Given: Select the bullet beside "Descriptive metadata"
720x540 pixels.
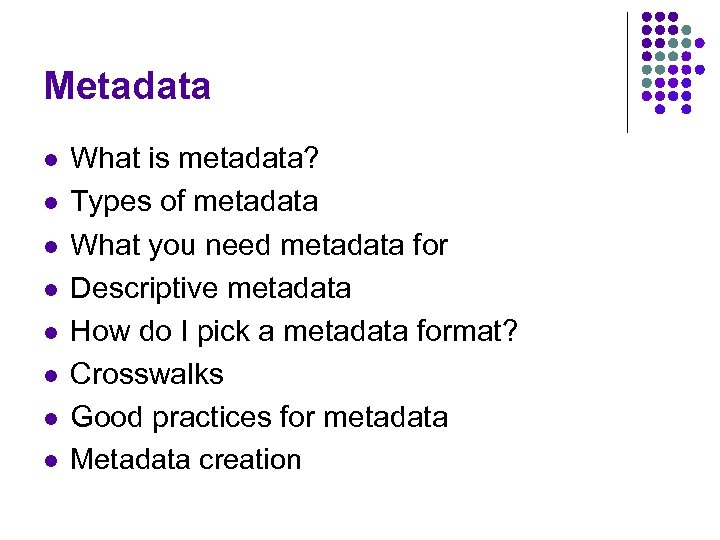Looking at the screenshot, I should pos(51,289).
